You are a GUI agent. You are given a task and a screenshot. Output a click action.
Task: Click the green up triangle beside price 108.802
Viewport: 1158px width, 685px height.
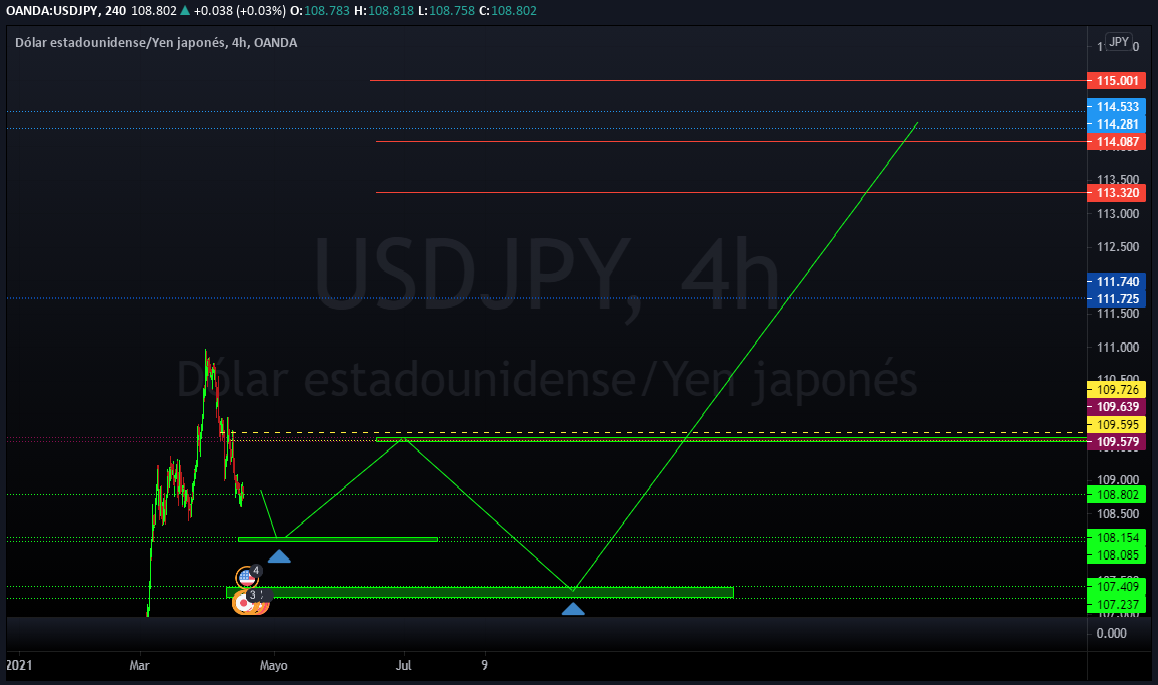coord(185,10)
